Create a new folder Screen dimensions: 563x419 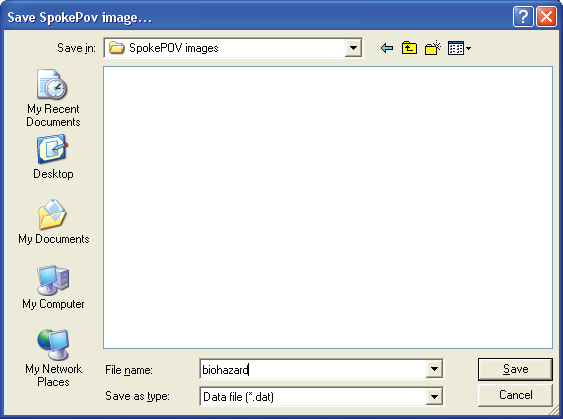(433, 48)
